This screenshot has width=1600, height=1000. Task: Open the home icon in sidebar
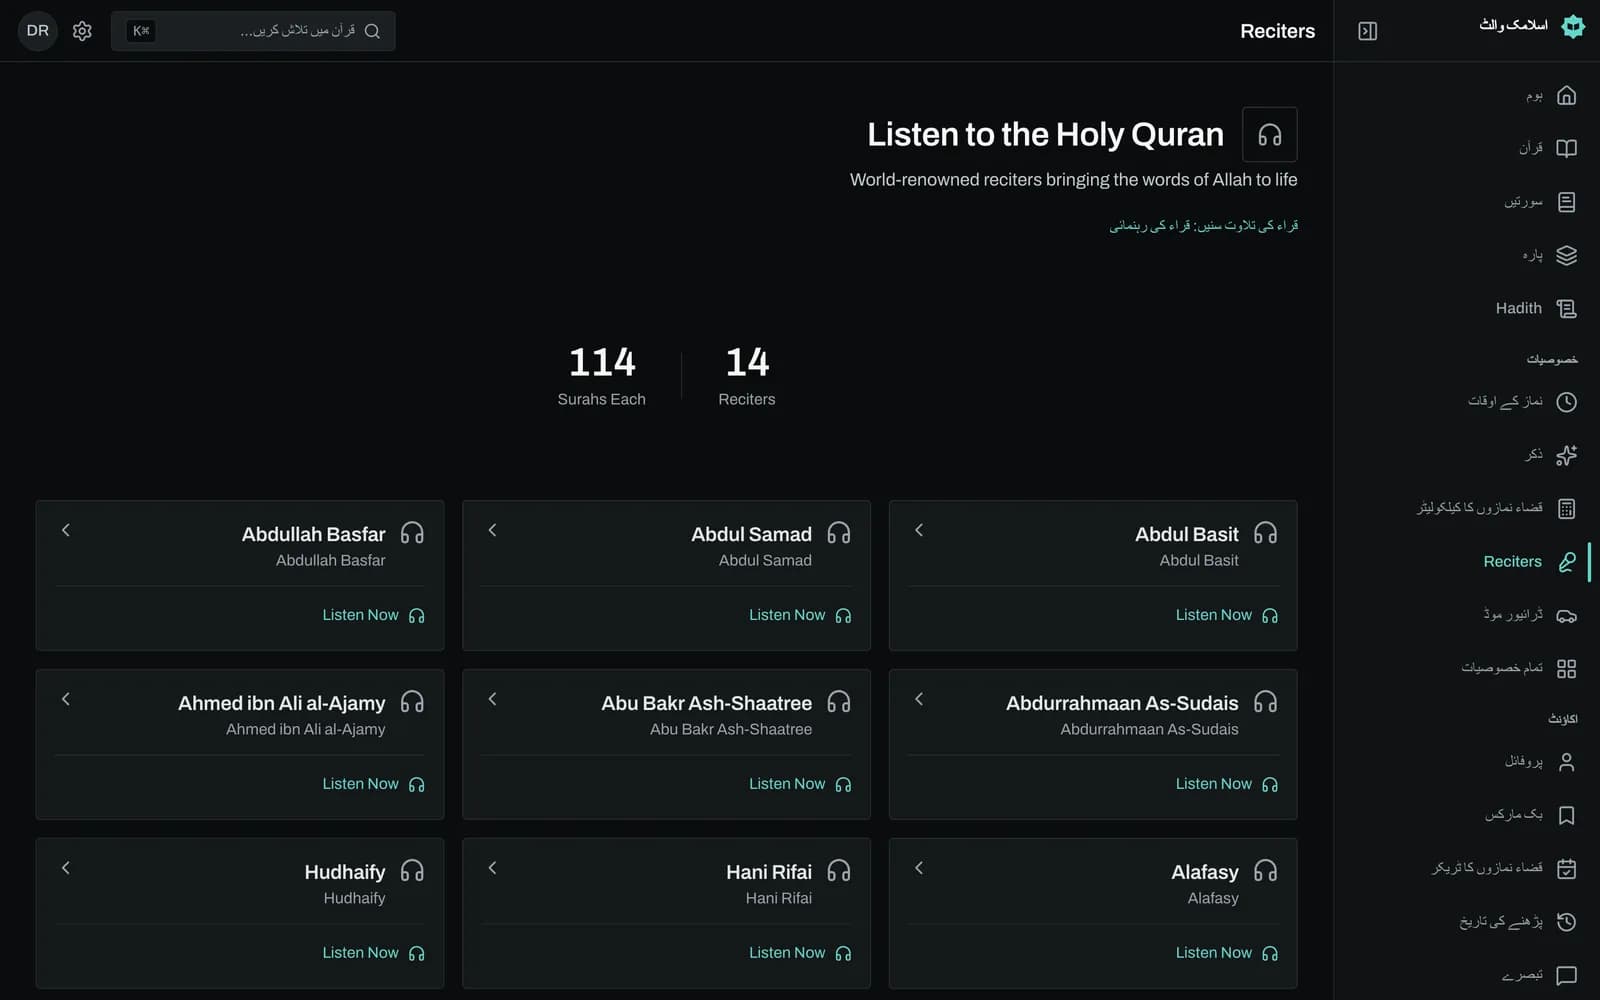pyautogui.click(x=1566, y=95)
